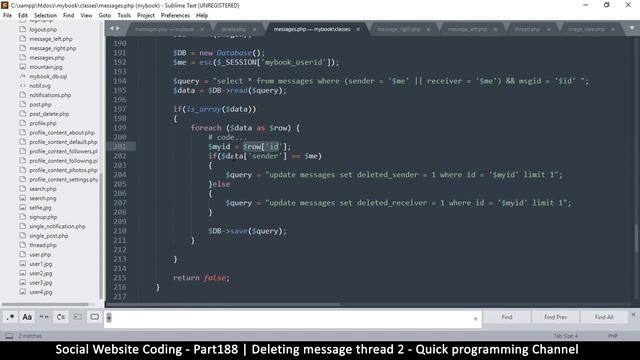The width and height of the screenshot is (640, 360).
Task: Open profile_content_about.php in sidebar
Action: [62, 133]
